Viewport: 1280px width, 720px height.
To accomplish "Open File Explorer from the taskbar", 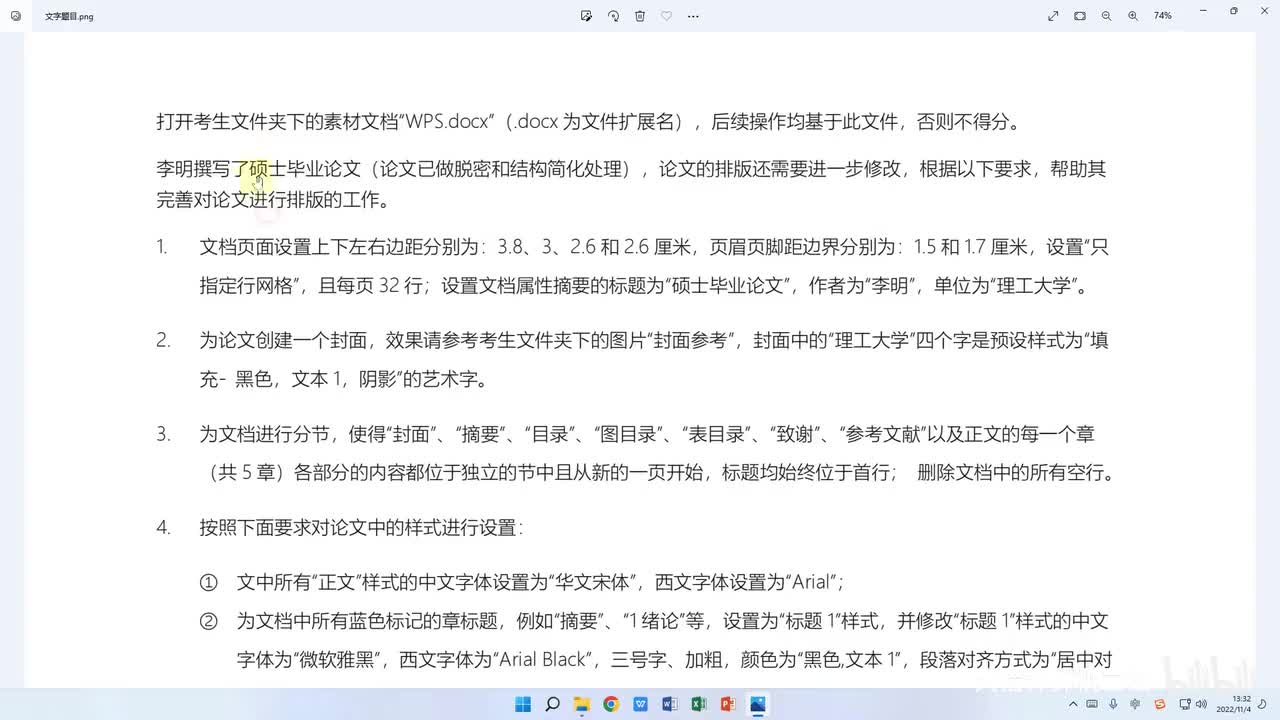I will click(x=582, y=704).
